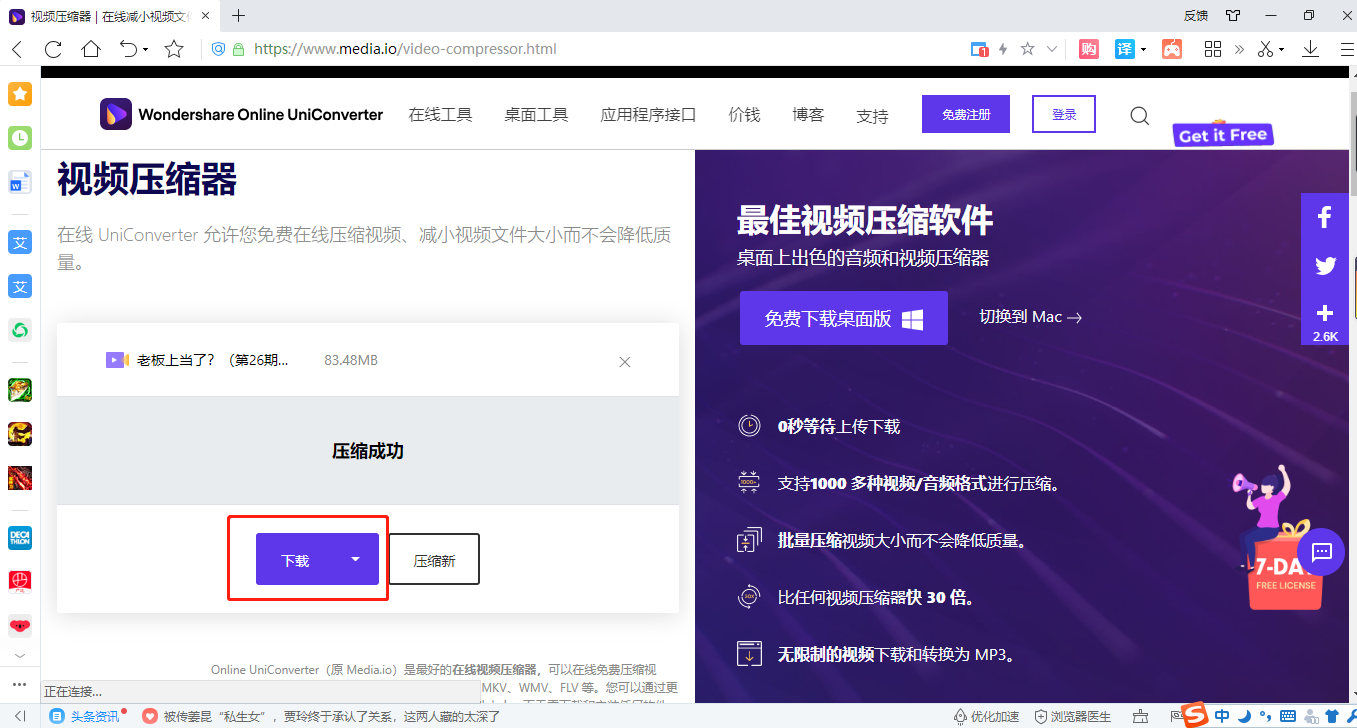Show more extensions with the double chevron

click(x=1240, y=49)
